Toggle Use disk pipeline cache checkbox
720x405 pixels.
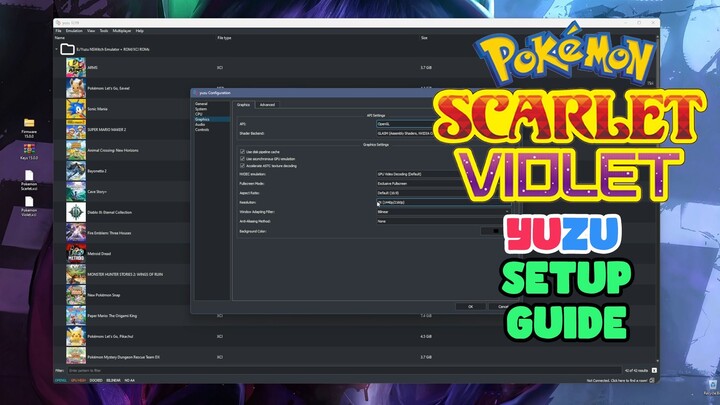(x=242, y=152)
